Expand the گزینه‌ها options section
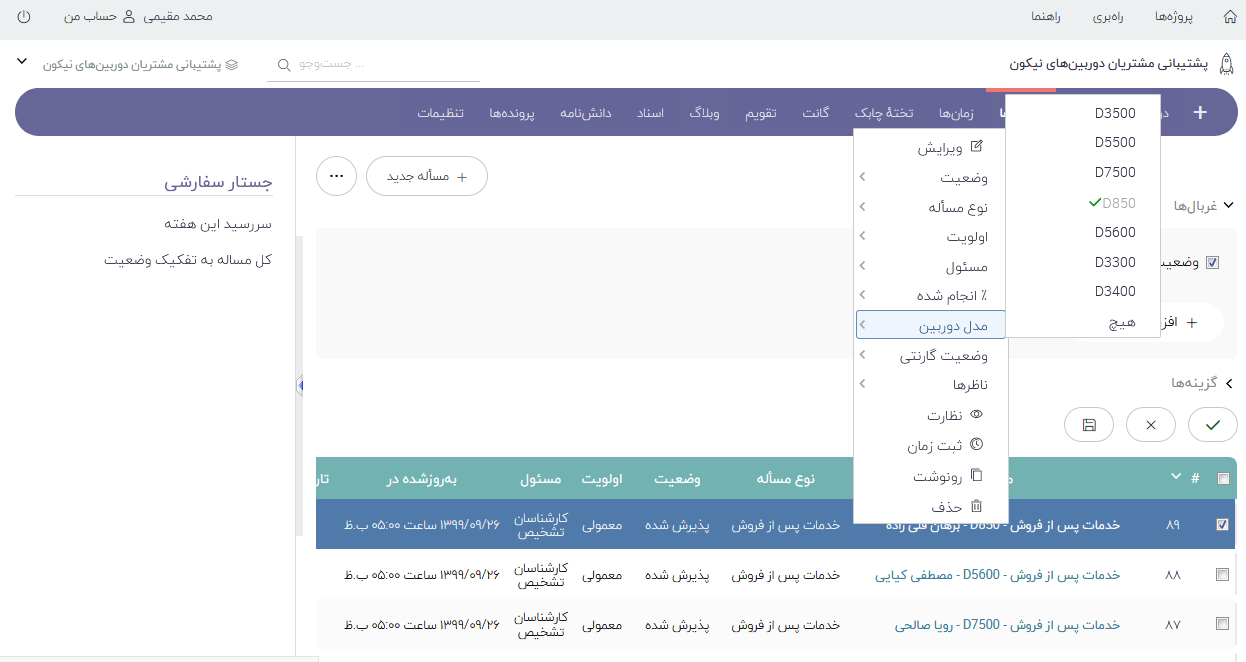This screenshot has width=1246, height=662. [1203, 383]
